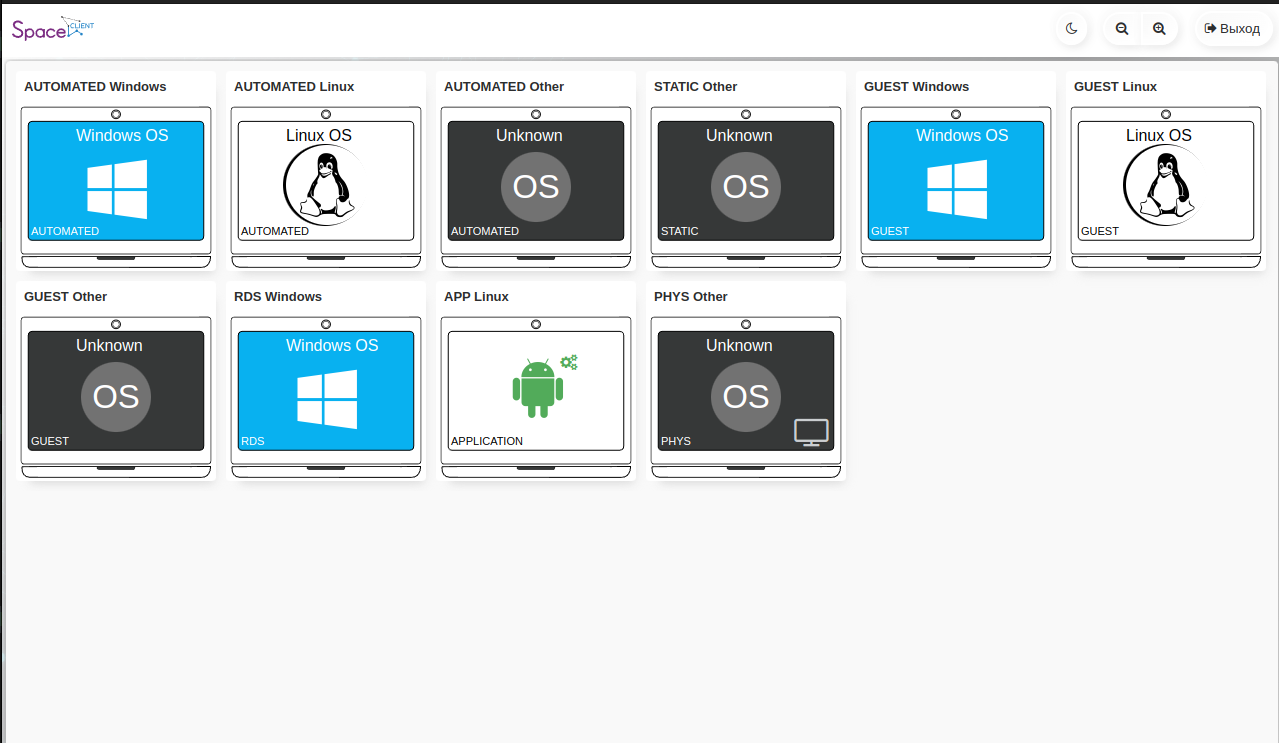Click the AUTOMATED label in AUTOMATED Windows card
This screenshot has width=1279, height=743.
tap(65, 231)
